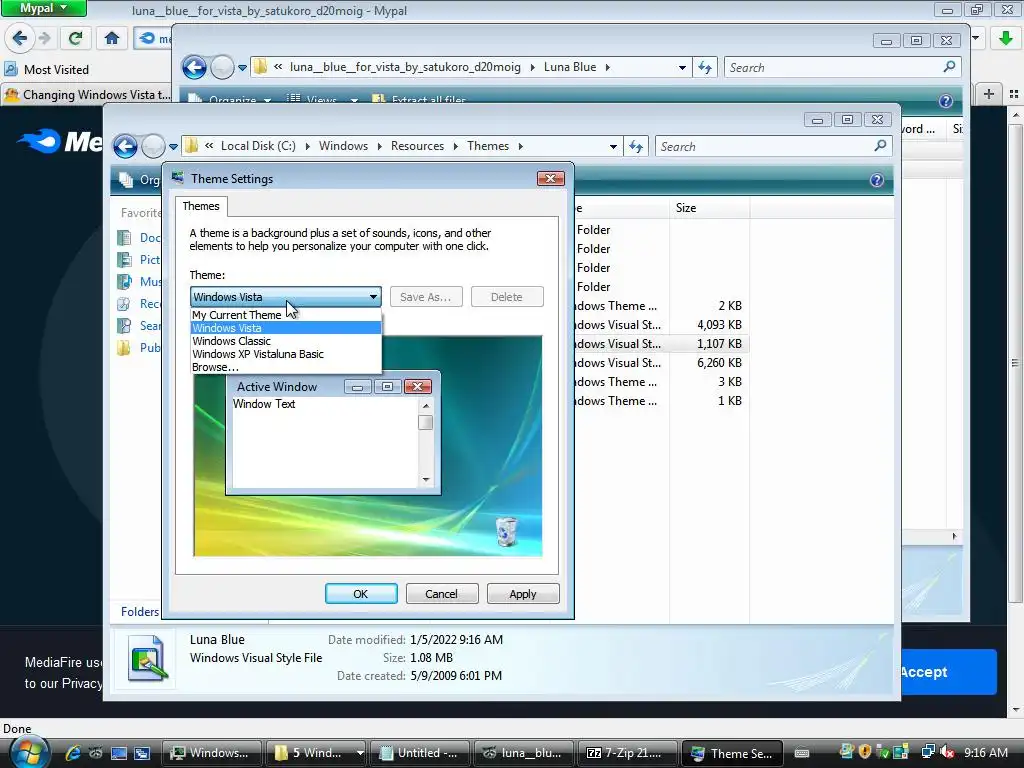Click the Luna Blue file icon in details pane
Screen dimensions: 1024x768
tap(147, 658)
